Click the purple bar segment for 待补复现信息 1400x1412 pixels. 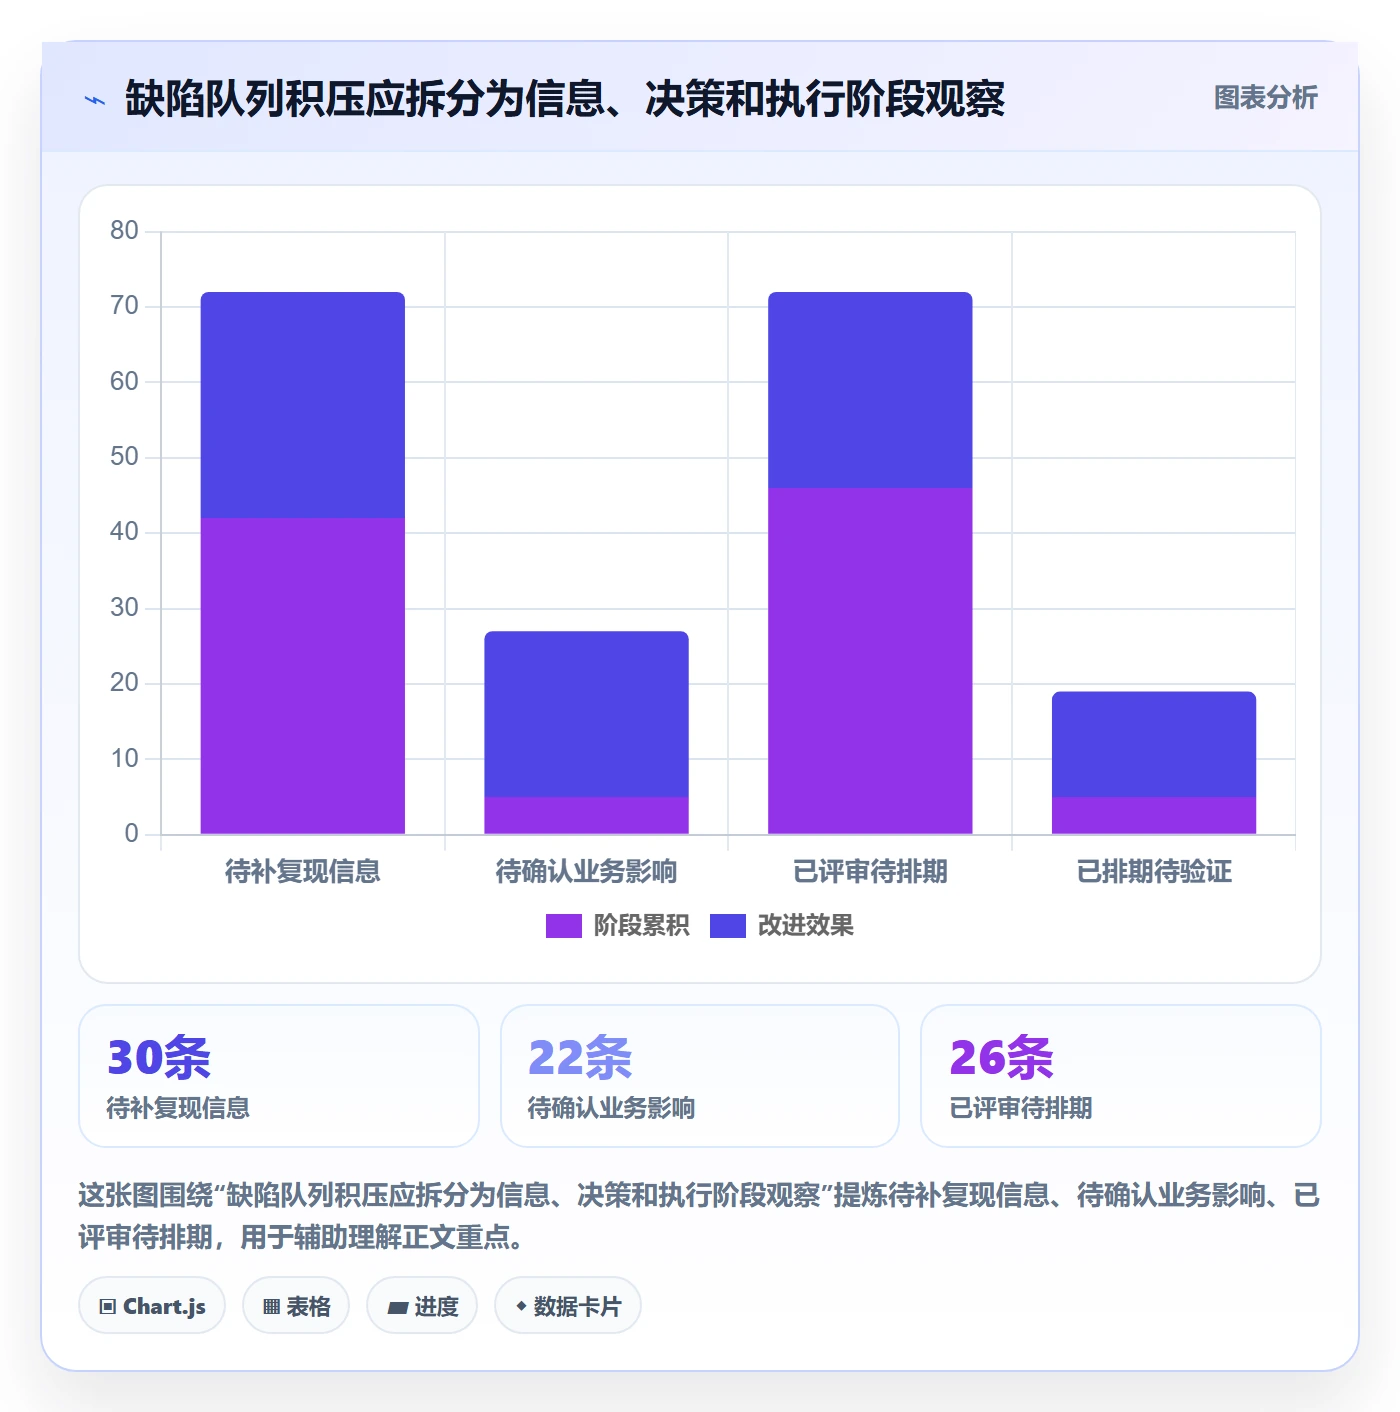point(303,676)
